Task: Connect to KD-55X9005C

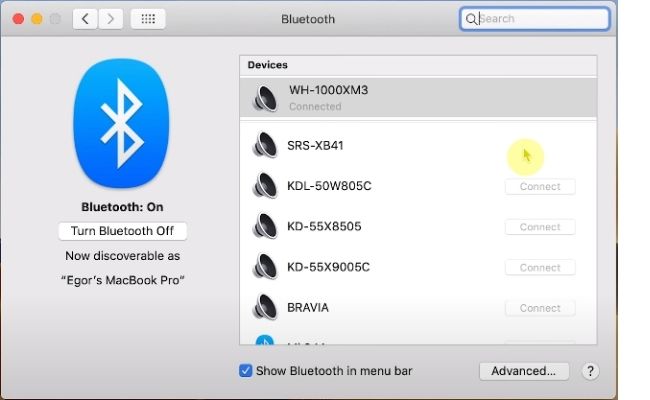Action: [540, 268]
